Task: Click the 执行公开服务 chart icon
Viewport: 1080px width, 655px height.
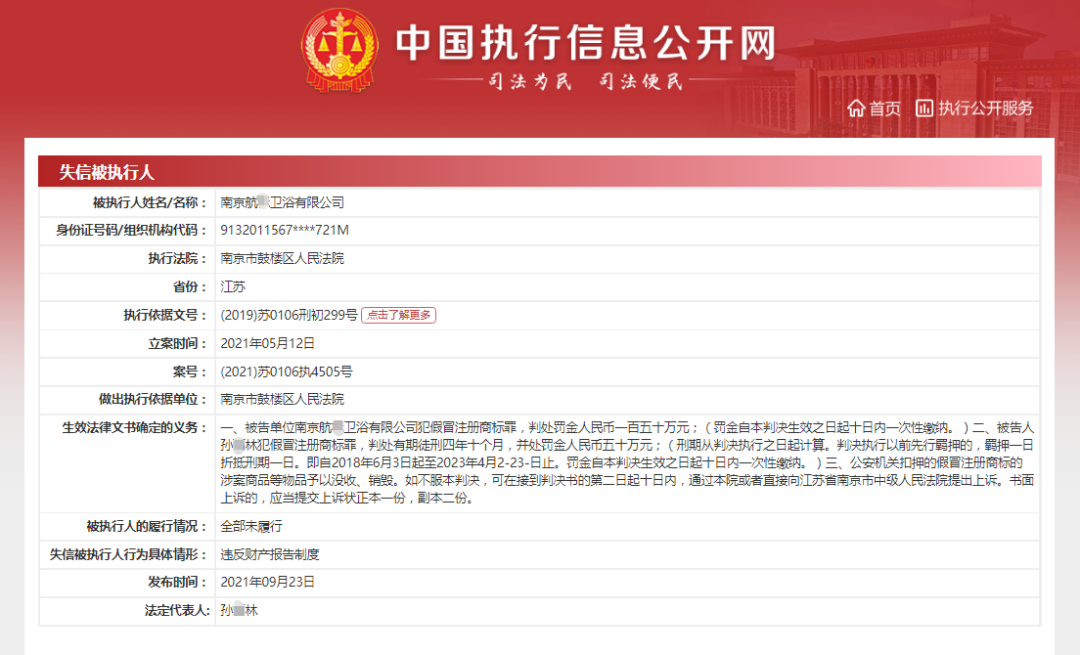Action: [x=924, y=108]
